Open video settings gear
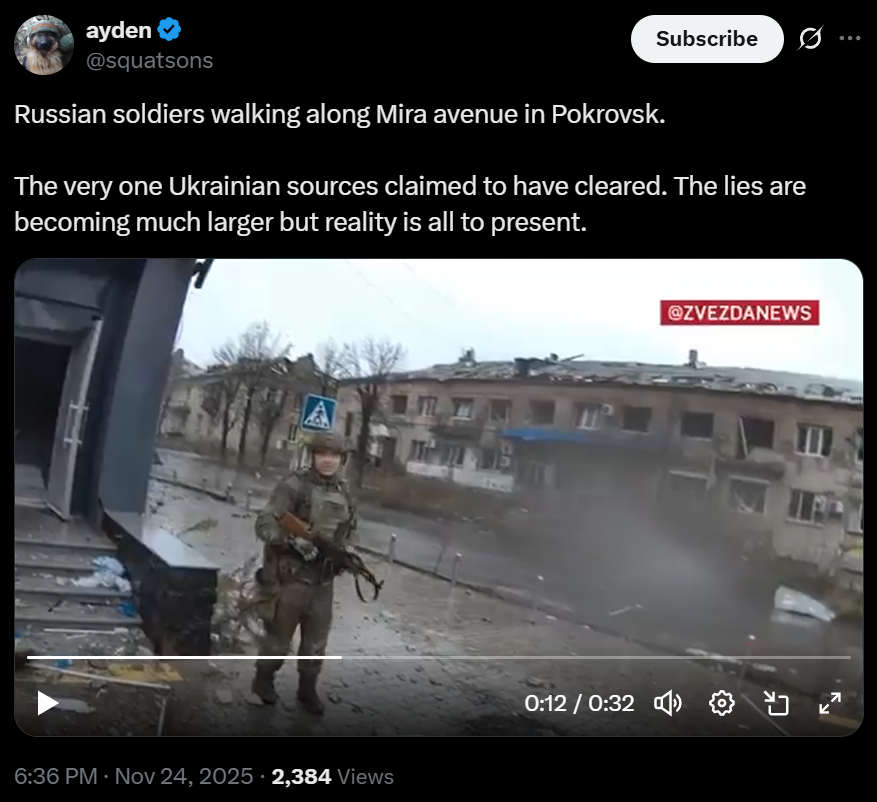The width and height of the screenshot is (877, 802). click(722, 703)
